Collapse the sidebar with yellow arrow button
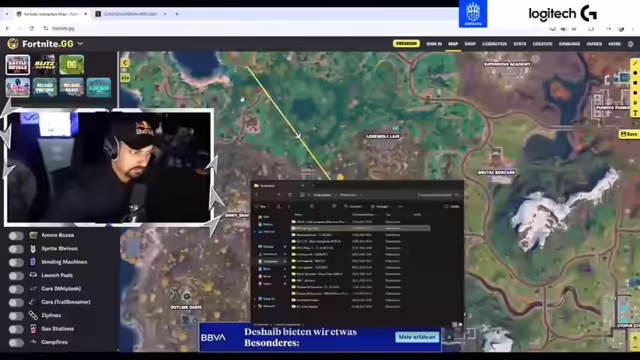This screenshot has height=360, width=640. pyautogui.click(x=125, y=63)
